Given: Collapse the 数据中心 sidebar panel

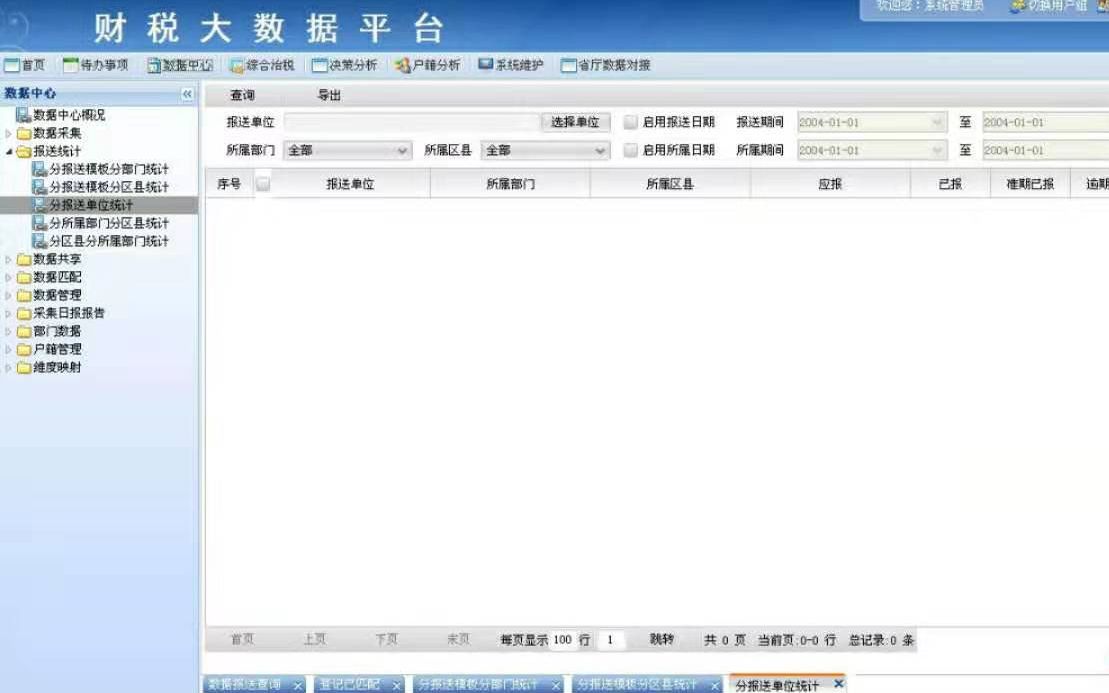Looking at the screenshot, I should tap(187, 94).
